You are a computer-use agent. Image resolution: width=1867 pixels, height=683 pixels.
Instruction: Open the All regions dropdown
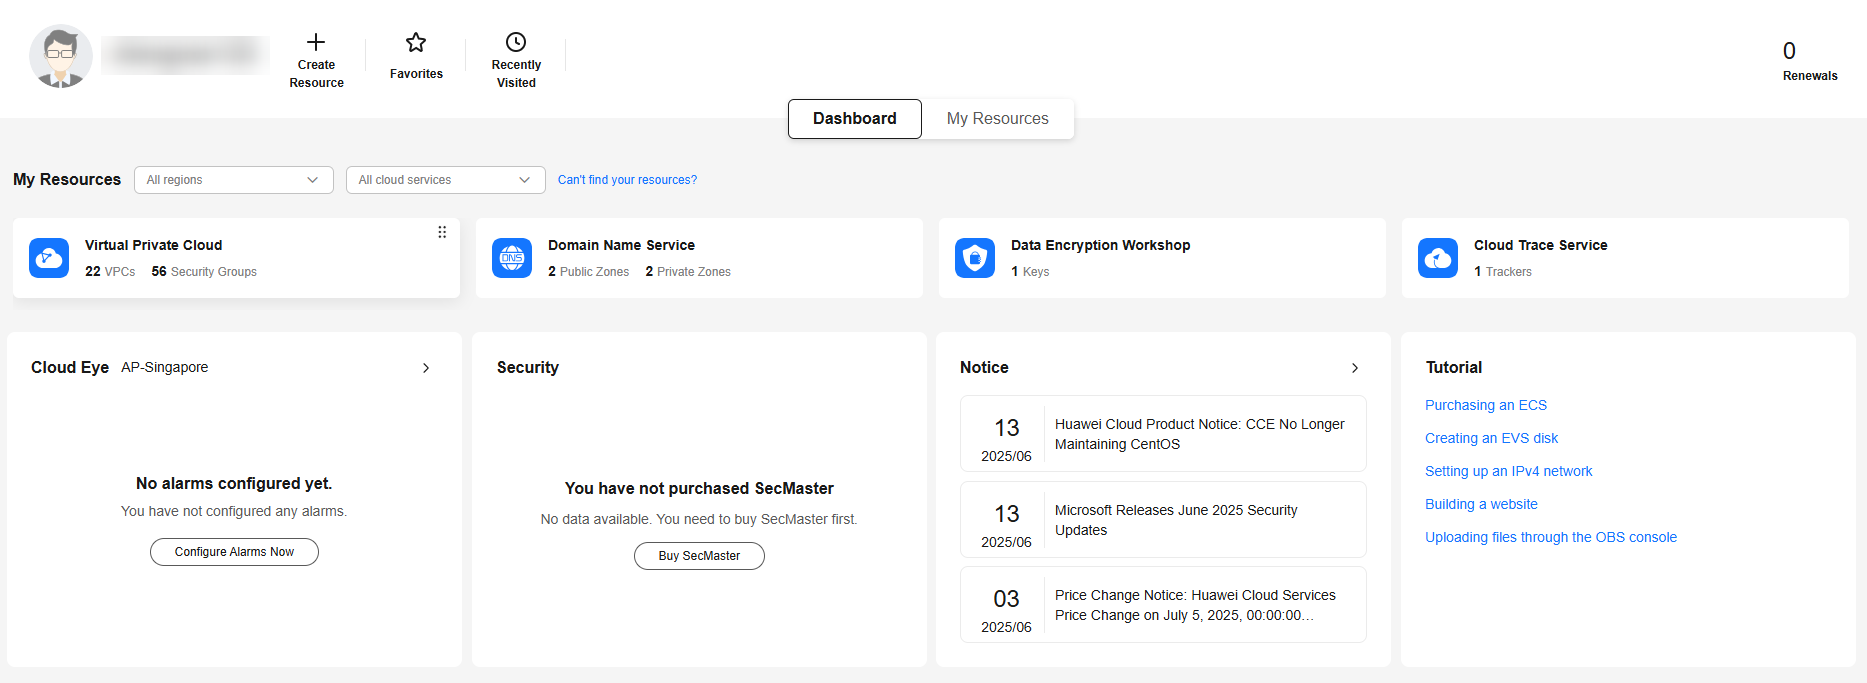[x=234, y=180]
